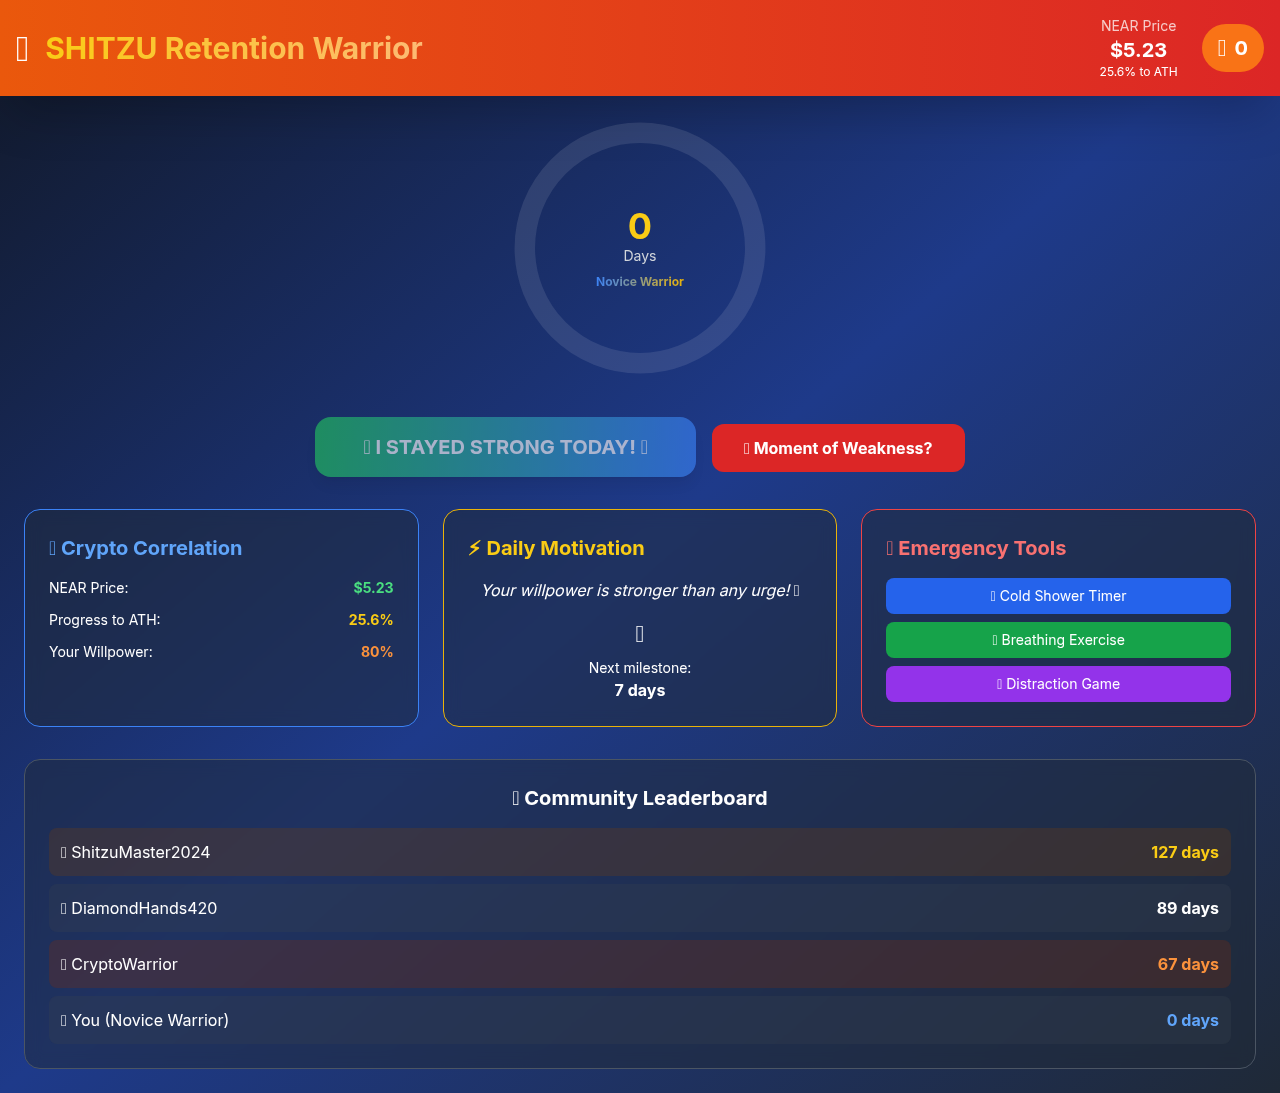Select the CryptoWarrior leaderboard entry
Viewport: 1280px width, 1093px height.
pyautogui.click(x=640, y=964)
